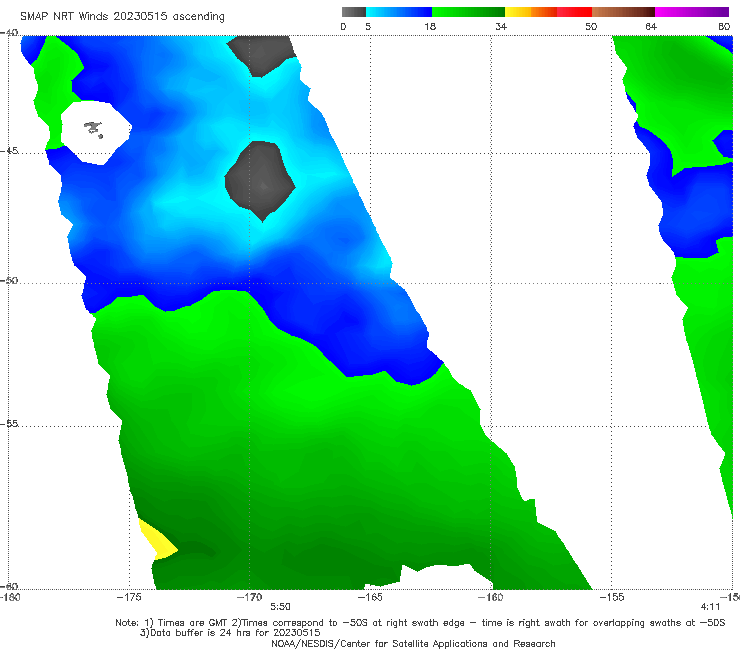Click the longitude label '-175'
740x650 pixels.
(129, 597)
